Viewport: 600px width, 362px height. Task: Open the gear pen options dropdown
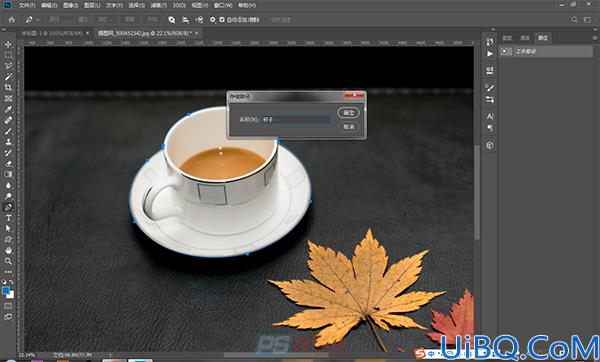212,20
